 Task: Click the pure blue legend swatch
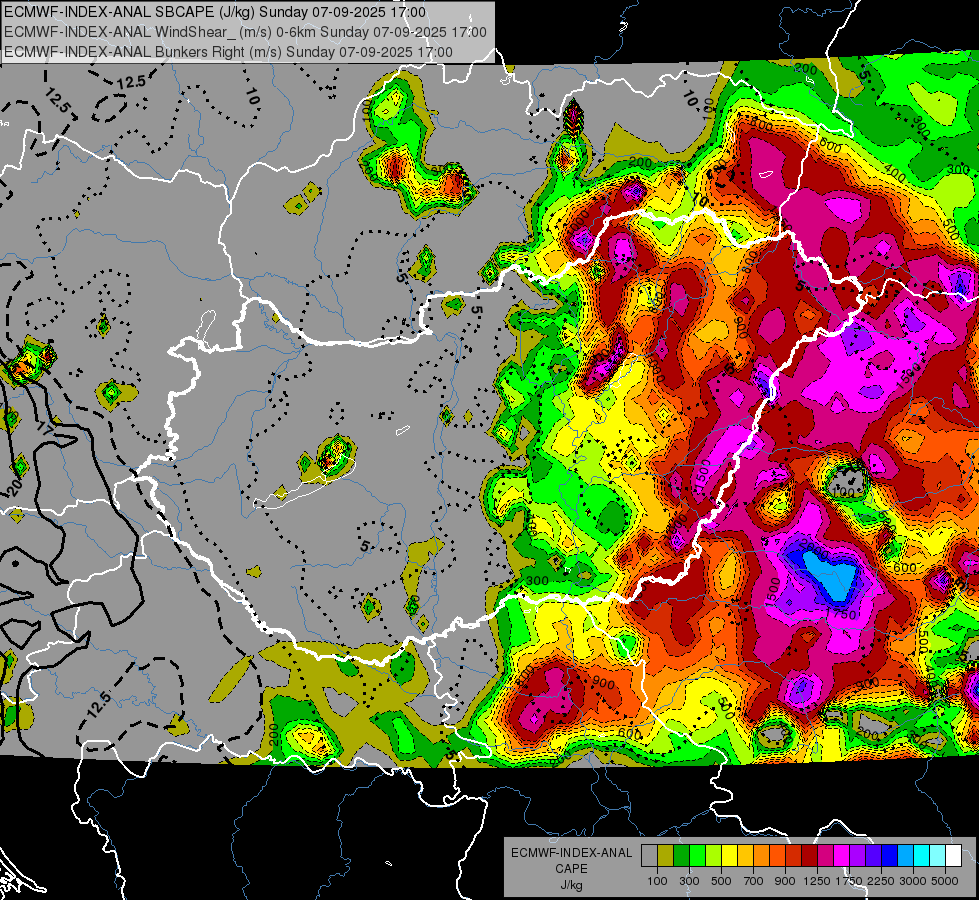[890, 855]
